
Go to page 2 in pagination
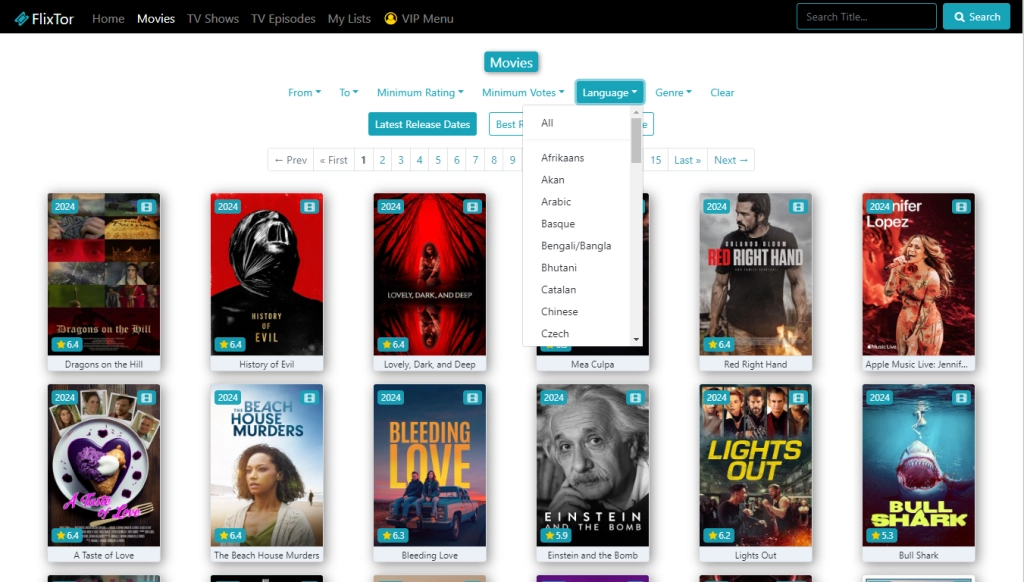click(382, 160)
